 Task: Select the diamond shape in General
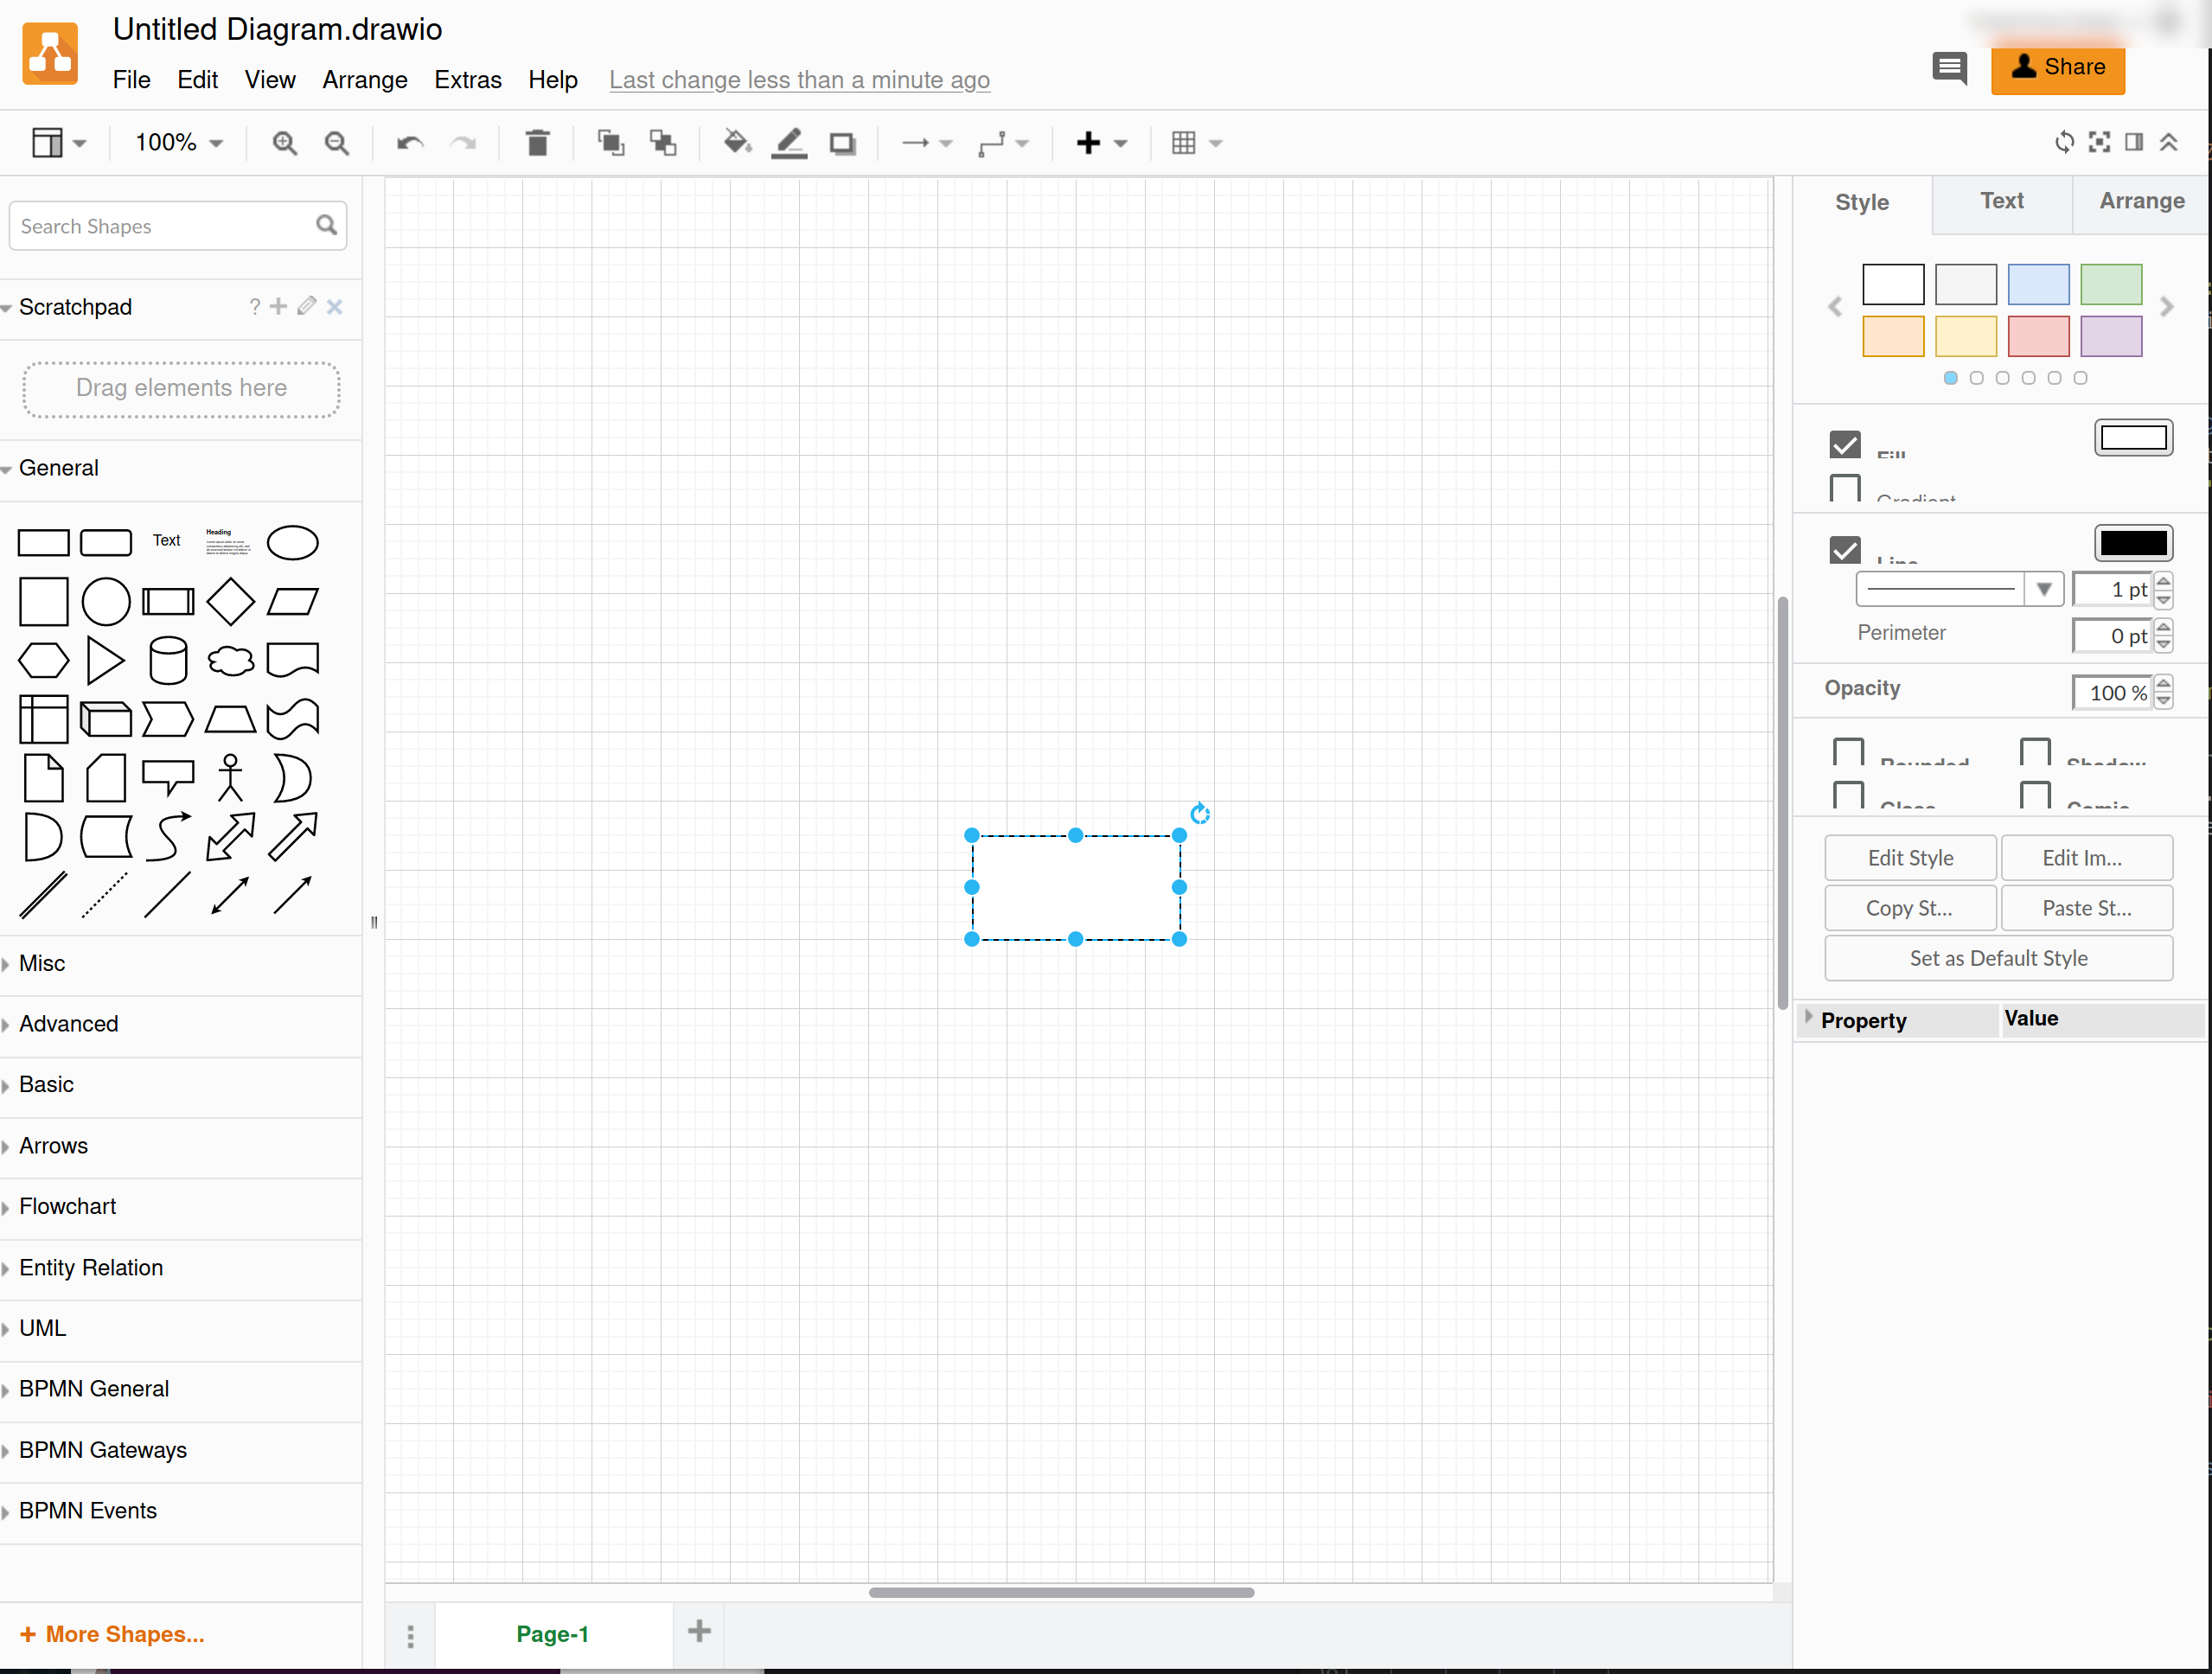(230, 601)
